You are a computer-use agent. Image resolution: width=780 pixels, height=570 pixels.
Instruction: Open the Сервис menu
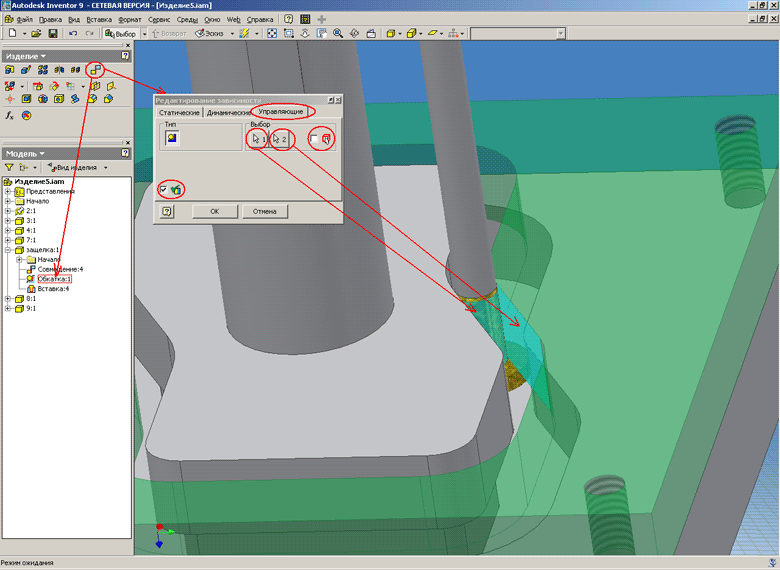pos(159,19)
